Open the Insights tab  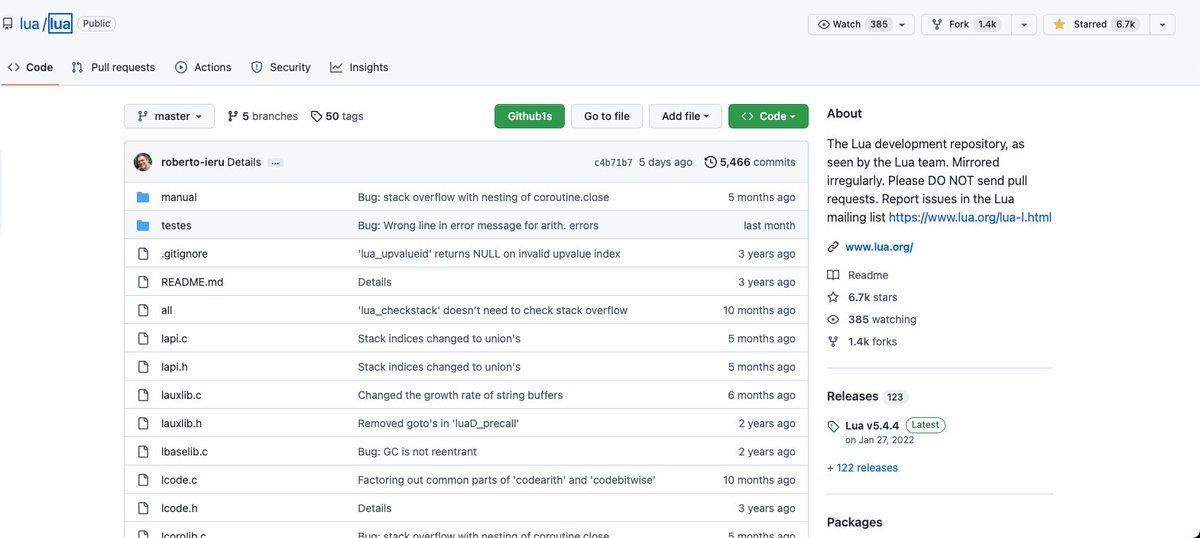[359, 67]
